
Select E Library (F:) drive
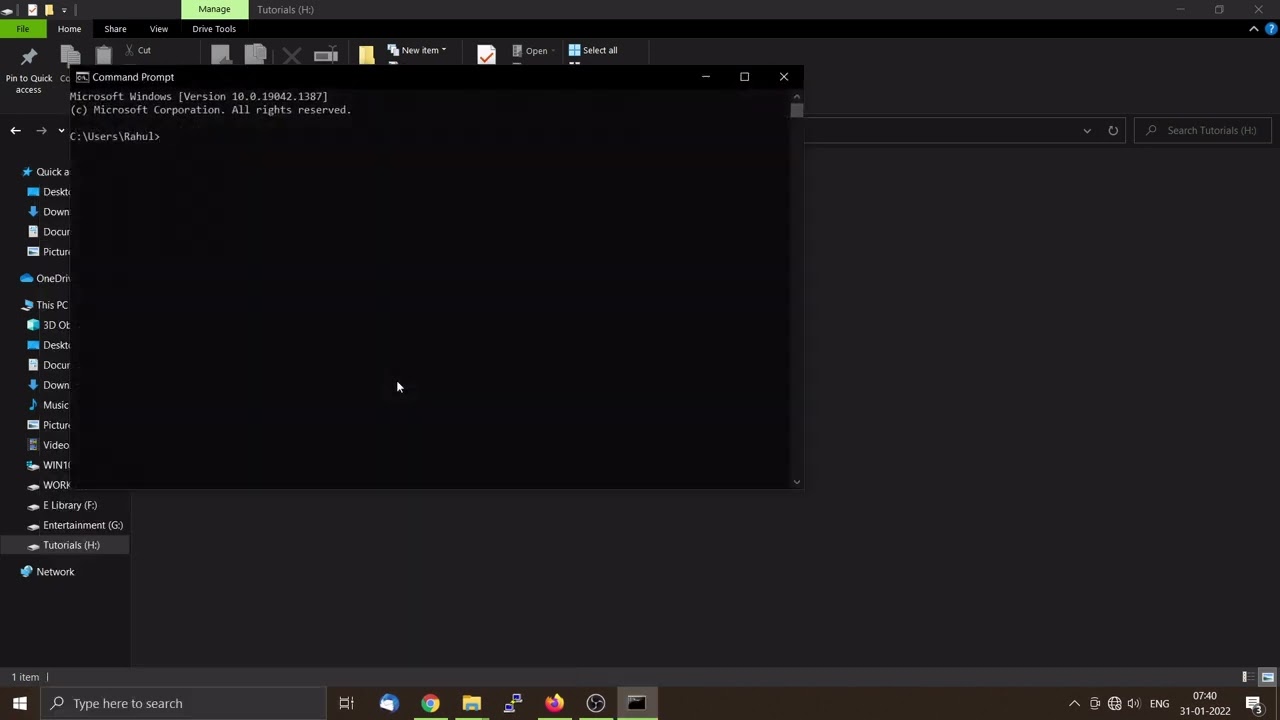coord(63,505)
